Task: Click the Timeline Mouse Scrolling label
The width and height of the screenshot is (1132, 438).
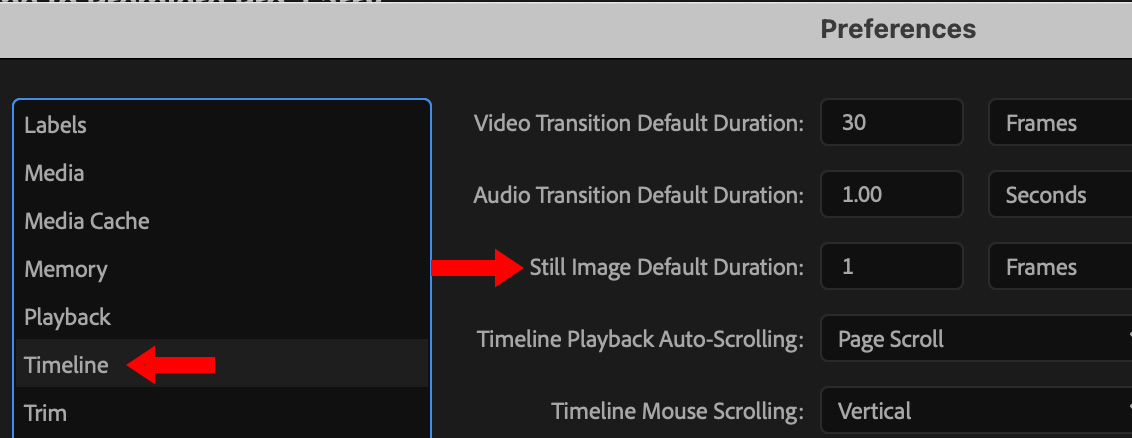Action: click(x=678, y=411)
